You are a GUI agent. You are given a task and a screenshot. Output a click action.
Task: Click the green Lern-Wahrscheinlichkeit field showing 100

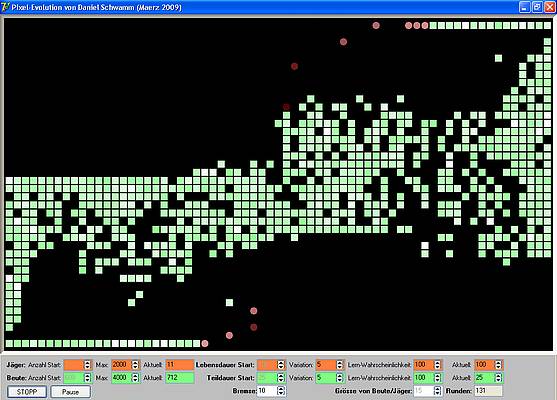tap(423, 378)
